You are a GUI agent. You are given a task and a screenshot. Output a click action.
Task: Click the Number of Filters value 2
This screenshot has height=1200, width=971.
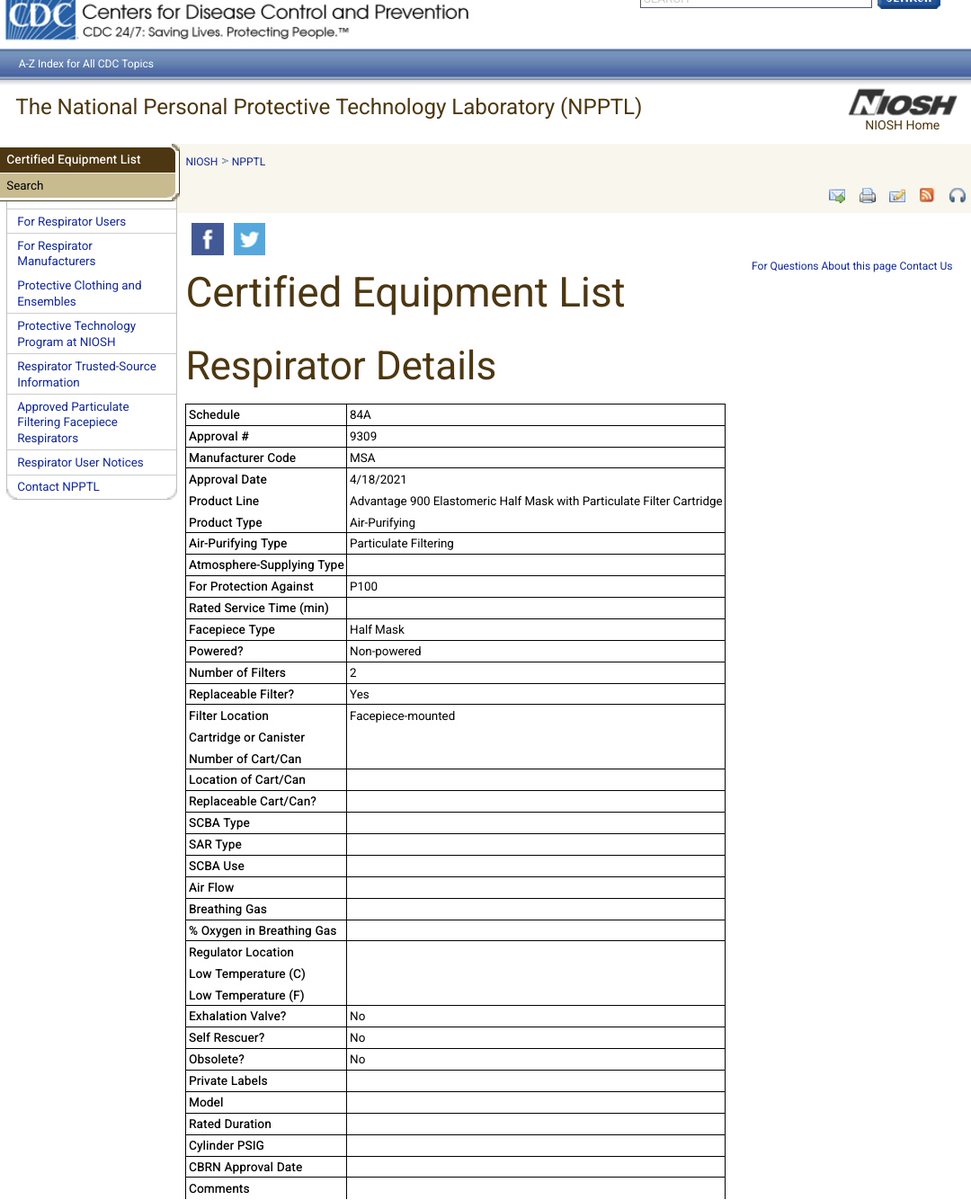click(353, 673)
